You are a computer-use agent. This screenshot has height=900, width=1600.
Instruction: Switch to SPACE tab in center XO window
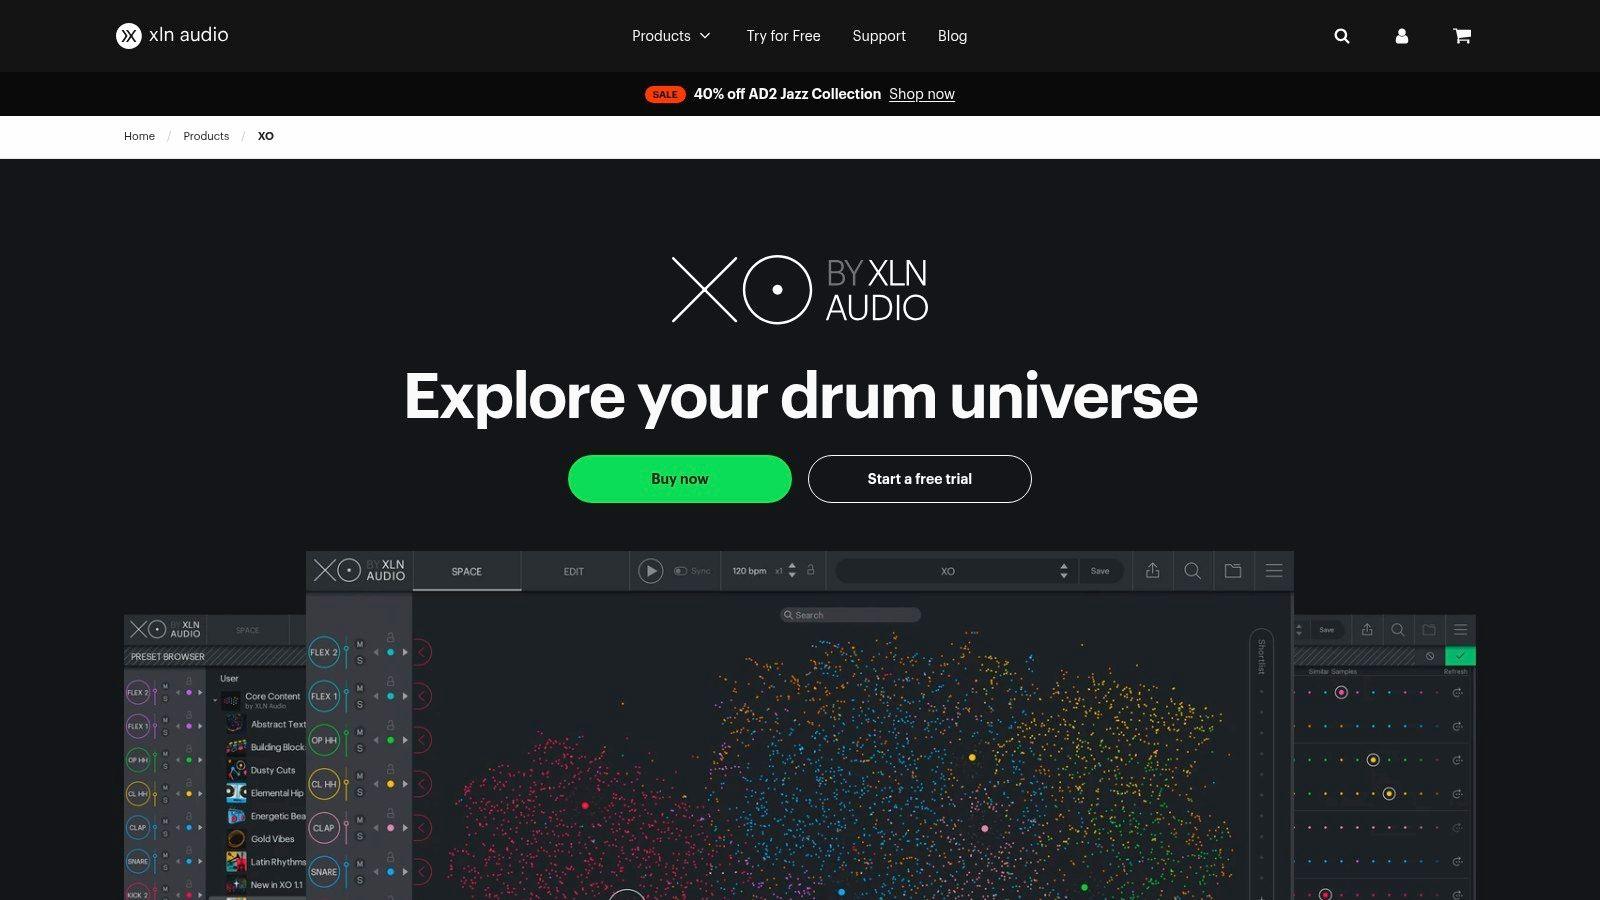coord(467,571)
